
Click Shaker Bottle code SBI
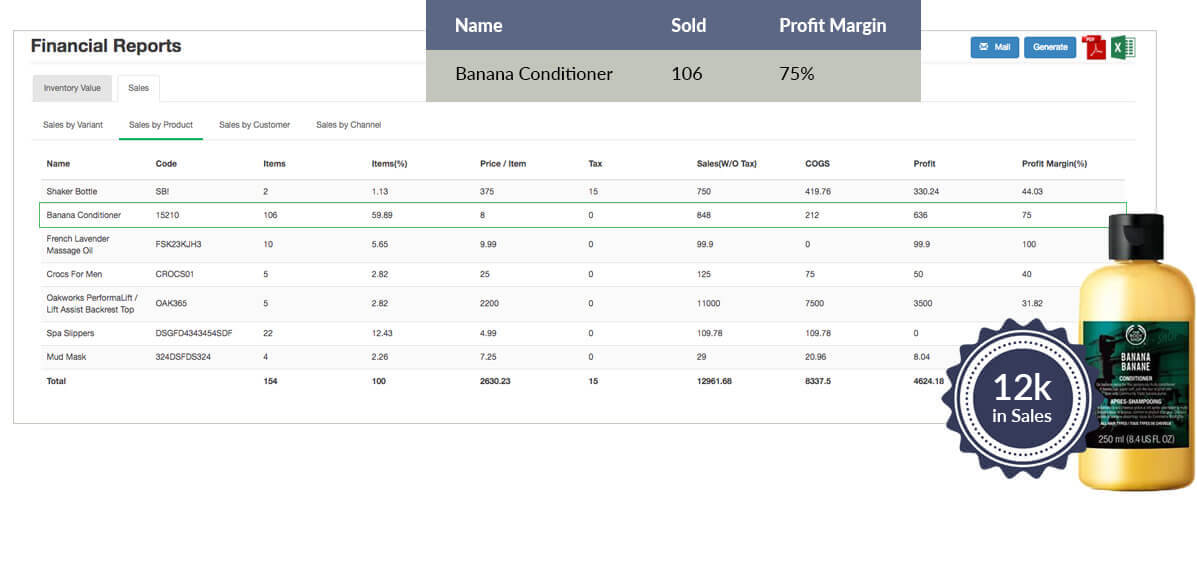162,192
